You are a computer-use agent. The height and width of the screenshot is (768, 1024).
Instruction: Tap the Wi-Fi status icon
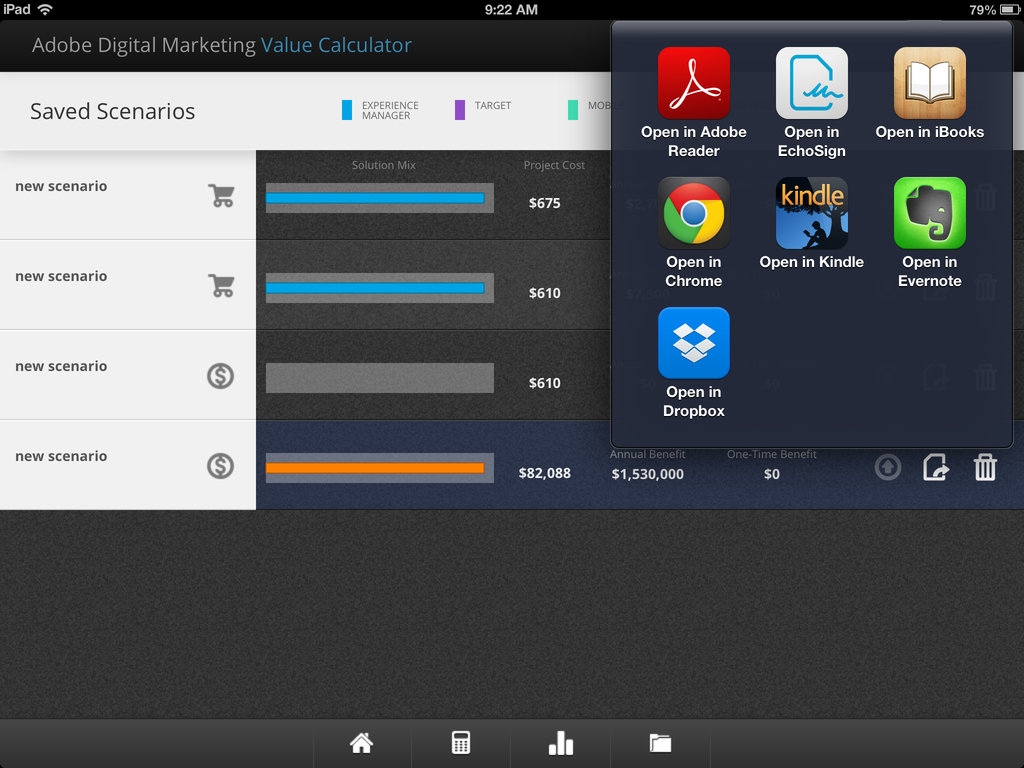45,9
